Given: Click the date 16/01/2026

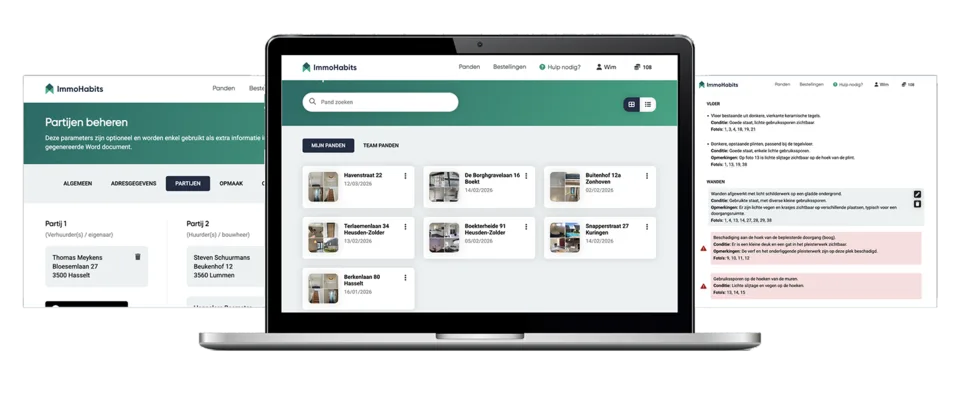Looking at the screenshot, I should tap(358, 292).
